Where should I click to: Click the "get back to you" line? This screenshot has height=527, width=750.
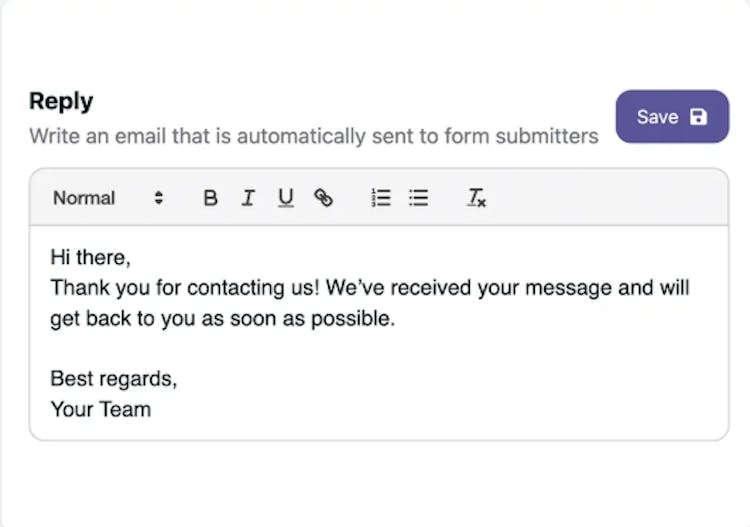click(222, 318)
